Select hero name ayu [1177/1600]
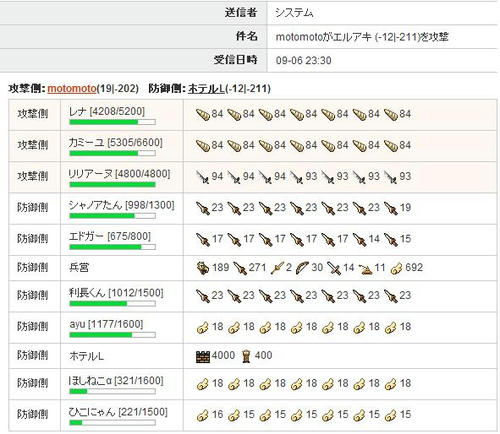 106,324
